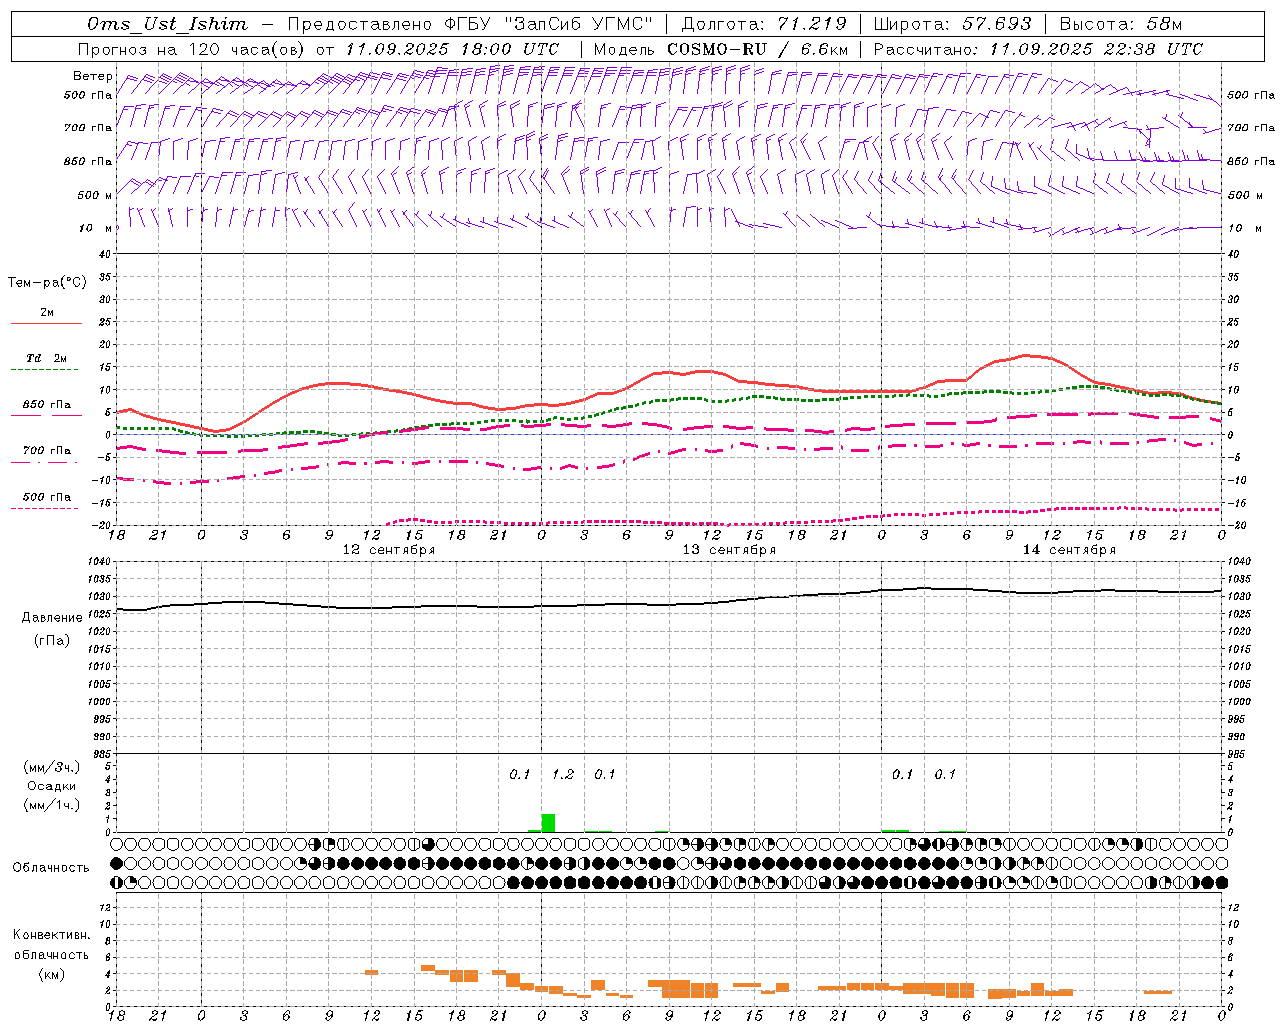The width and height of the screenshot is (1280, 1024).
Task: Click the (мм/3ч.) precipitation unit label
Action: tap(51, 768)
